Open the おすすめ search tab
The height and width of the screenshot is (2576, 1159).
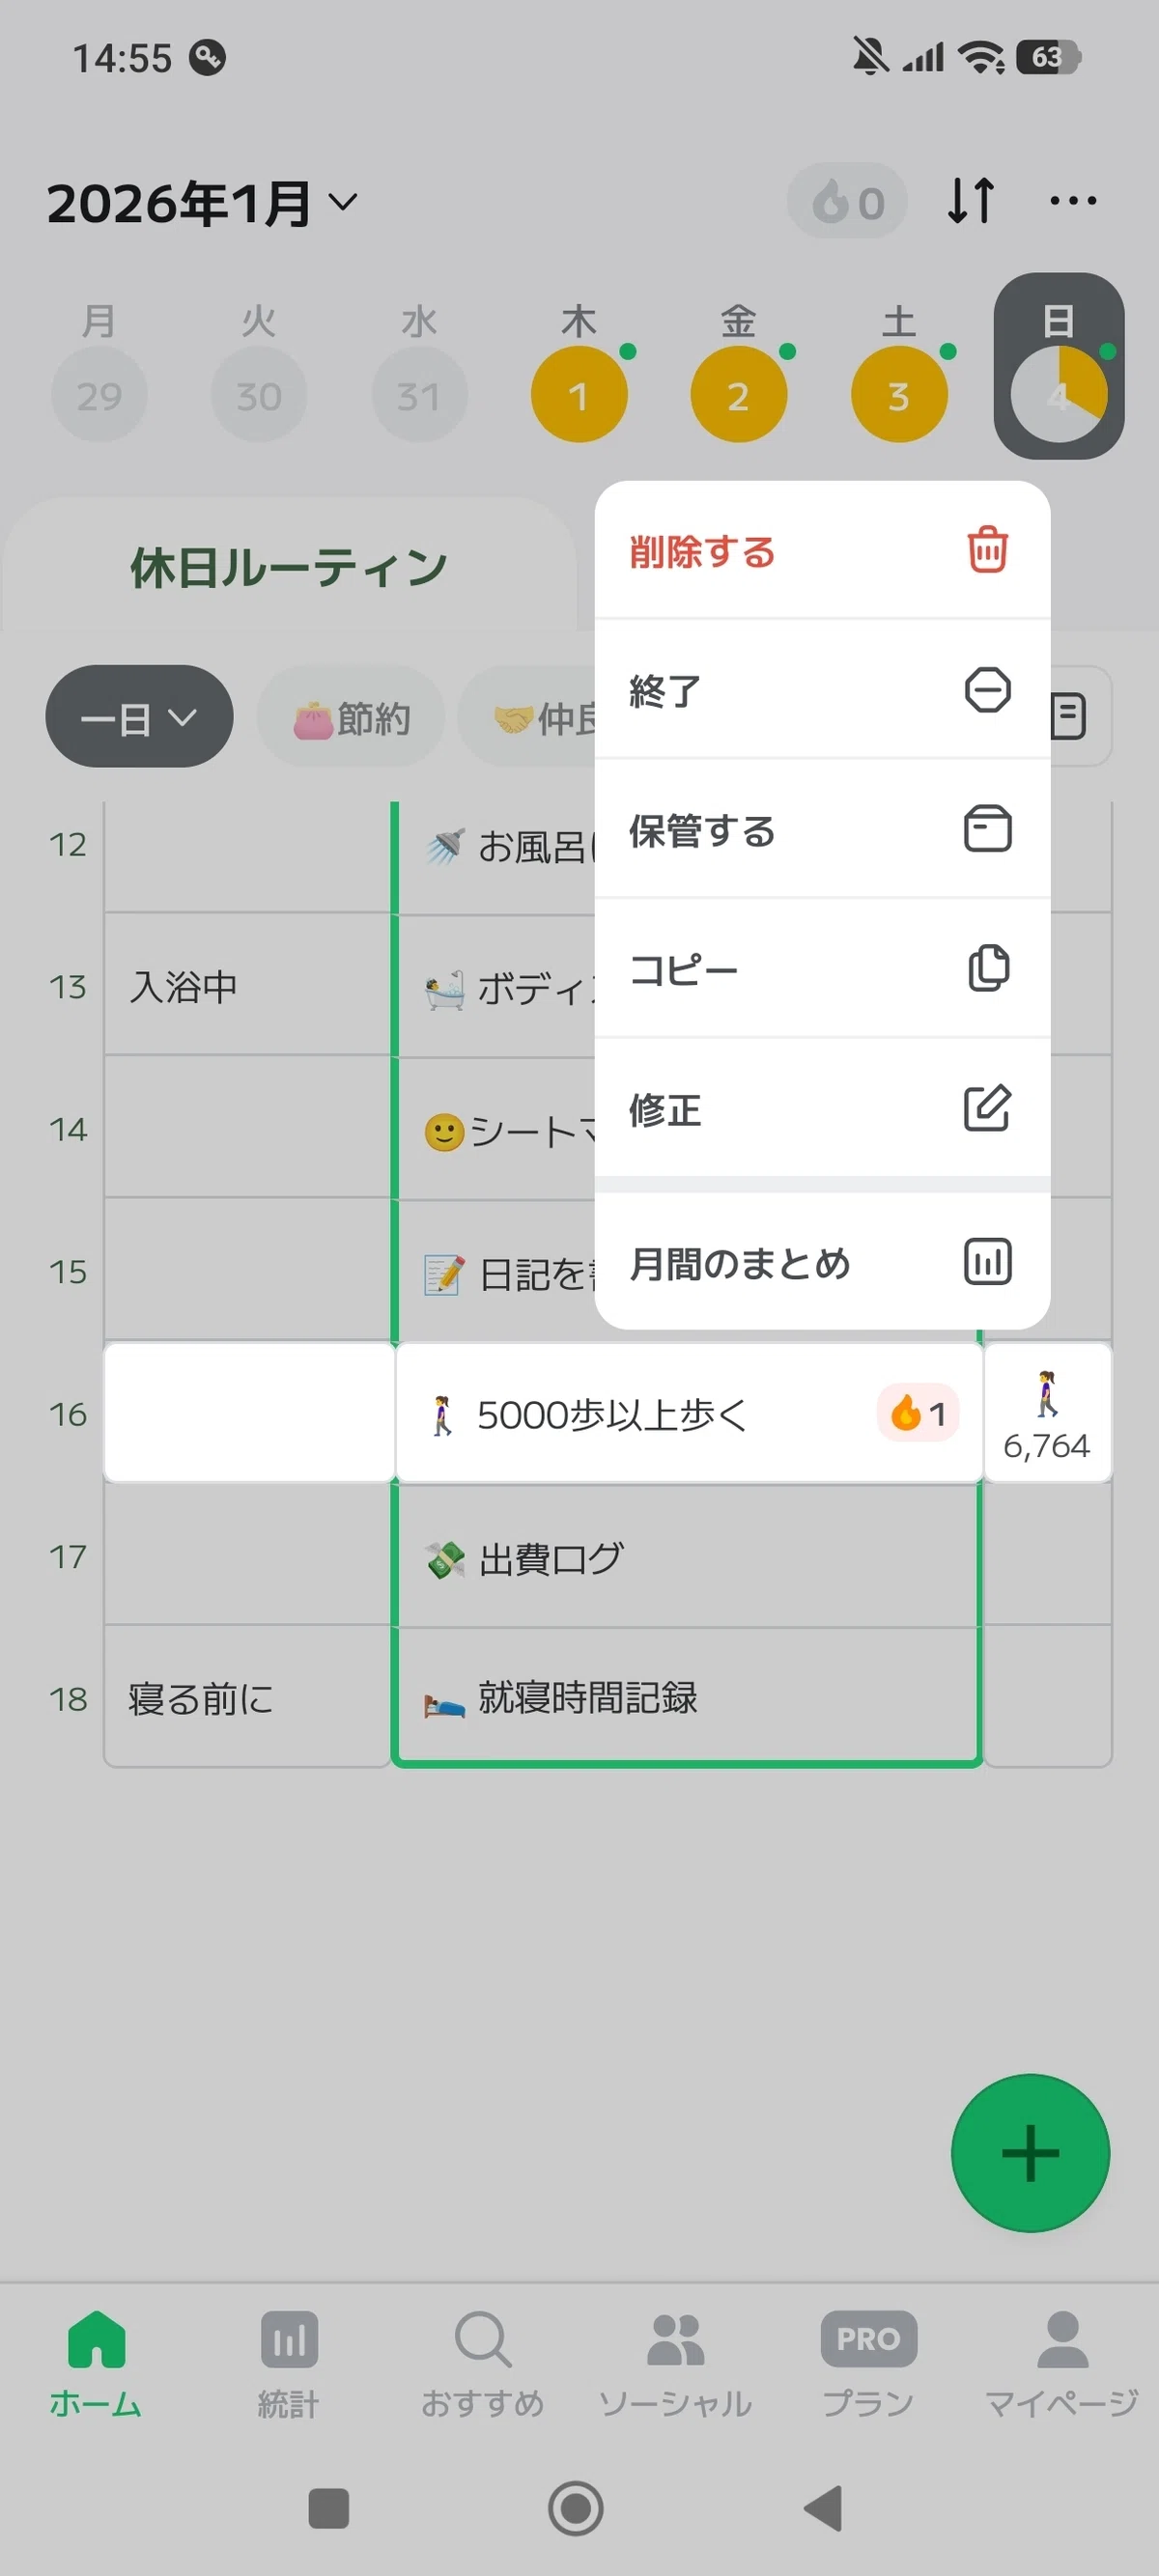click(x=482, y=2364)
